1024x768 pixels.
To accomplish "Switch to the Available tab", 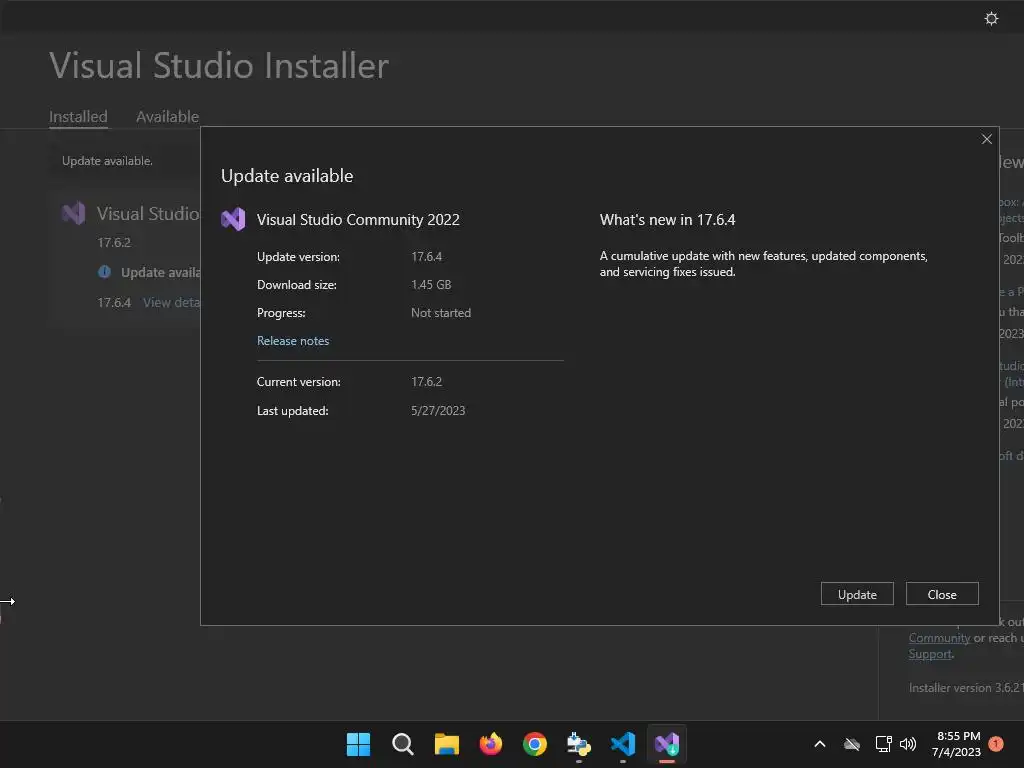I will point(167,116).
